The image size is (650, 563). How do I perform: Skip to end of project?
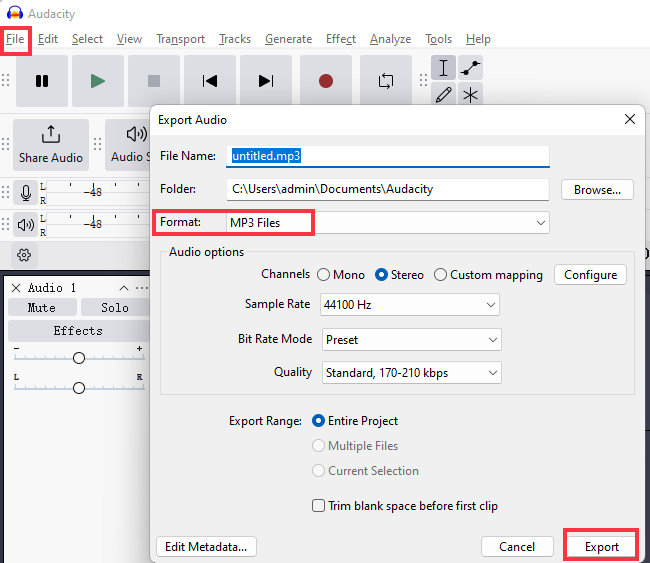pyautogui.click(x=266, y=81)
